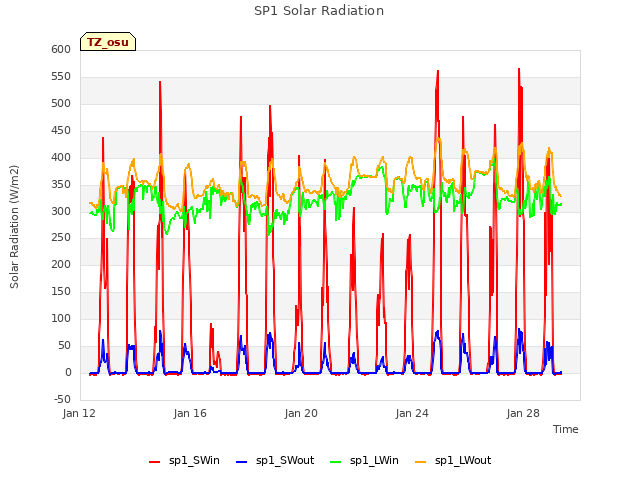640x480 pixels.
Task: Click the 500 y-axis tick label
Action: click(61, 103)
